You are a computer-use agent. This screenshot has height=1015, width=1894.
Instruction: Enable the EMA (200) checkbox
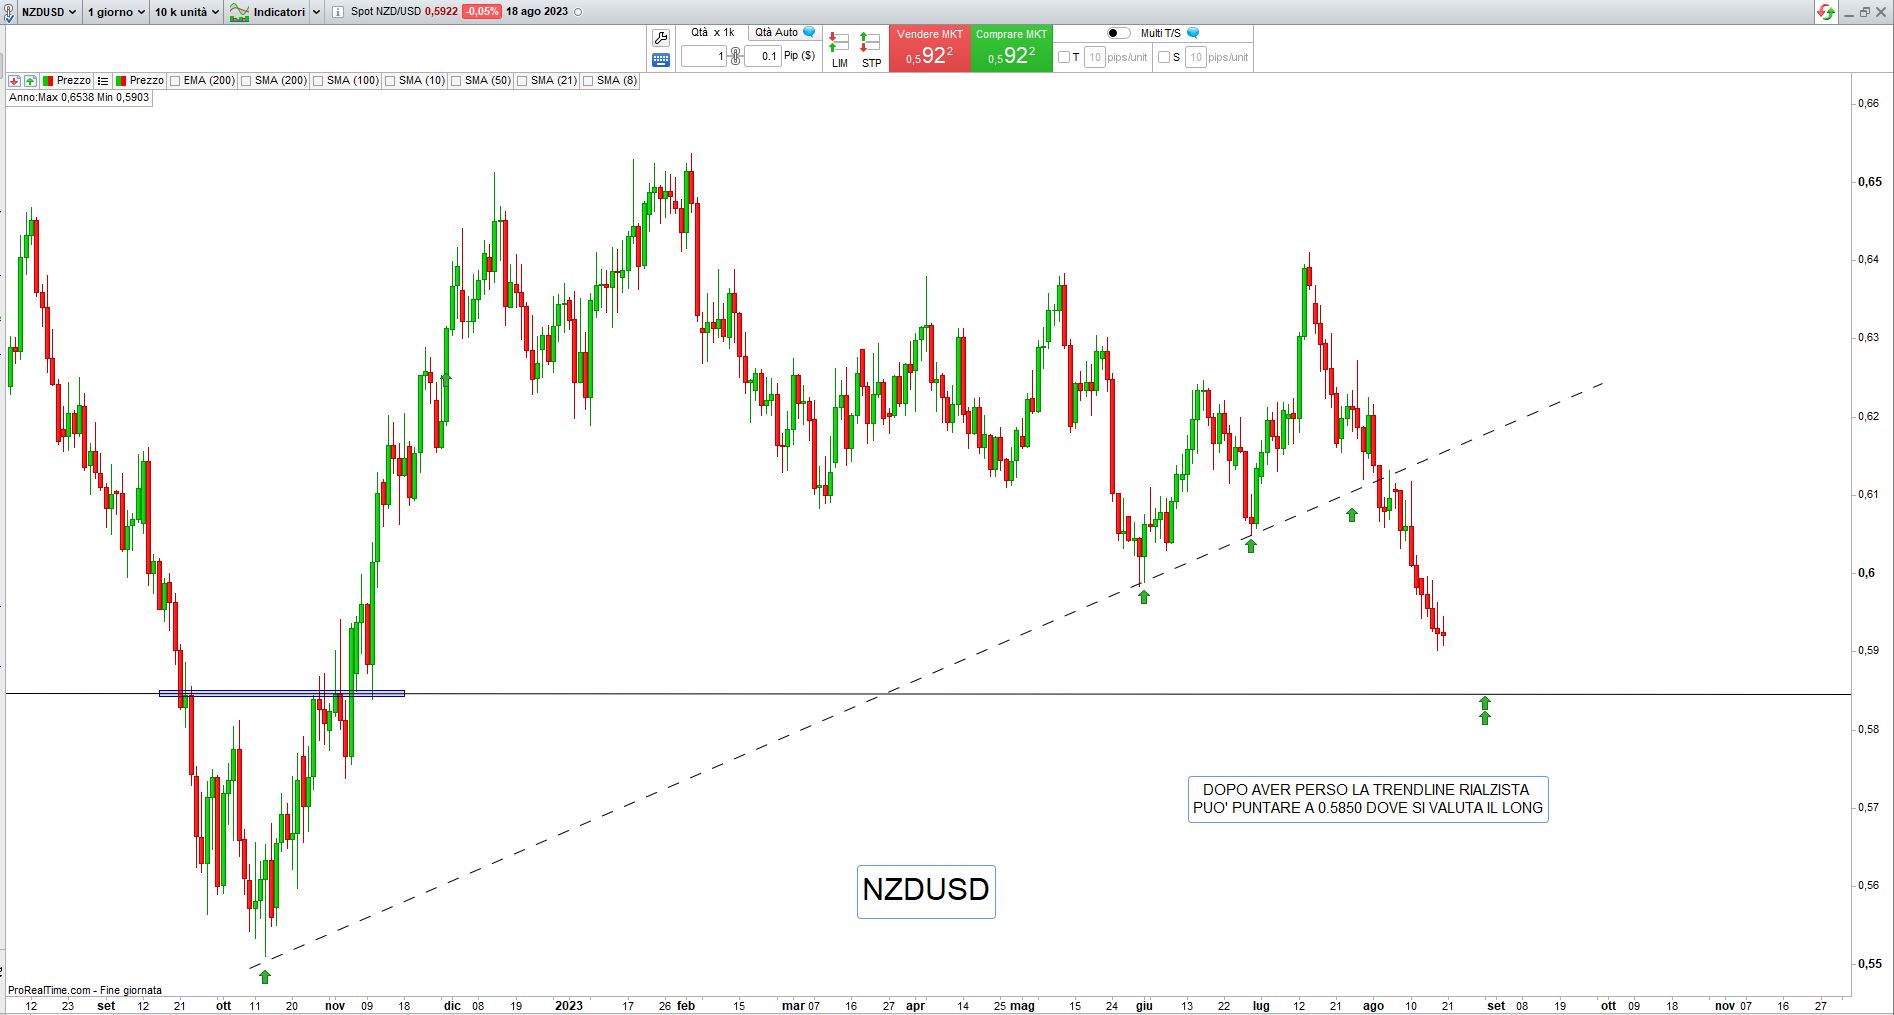point(176,81)
